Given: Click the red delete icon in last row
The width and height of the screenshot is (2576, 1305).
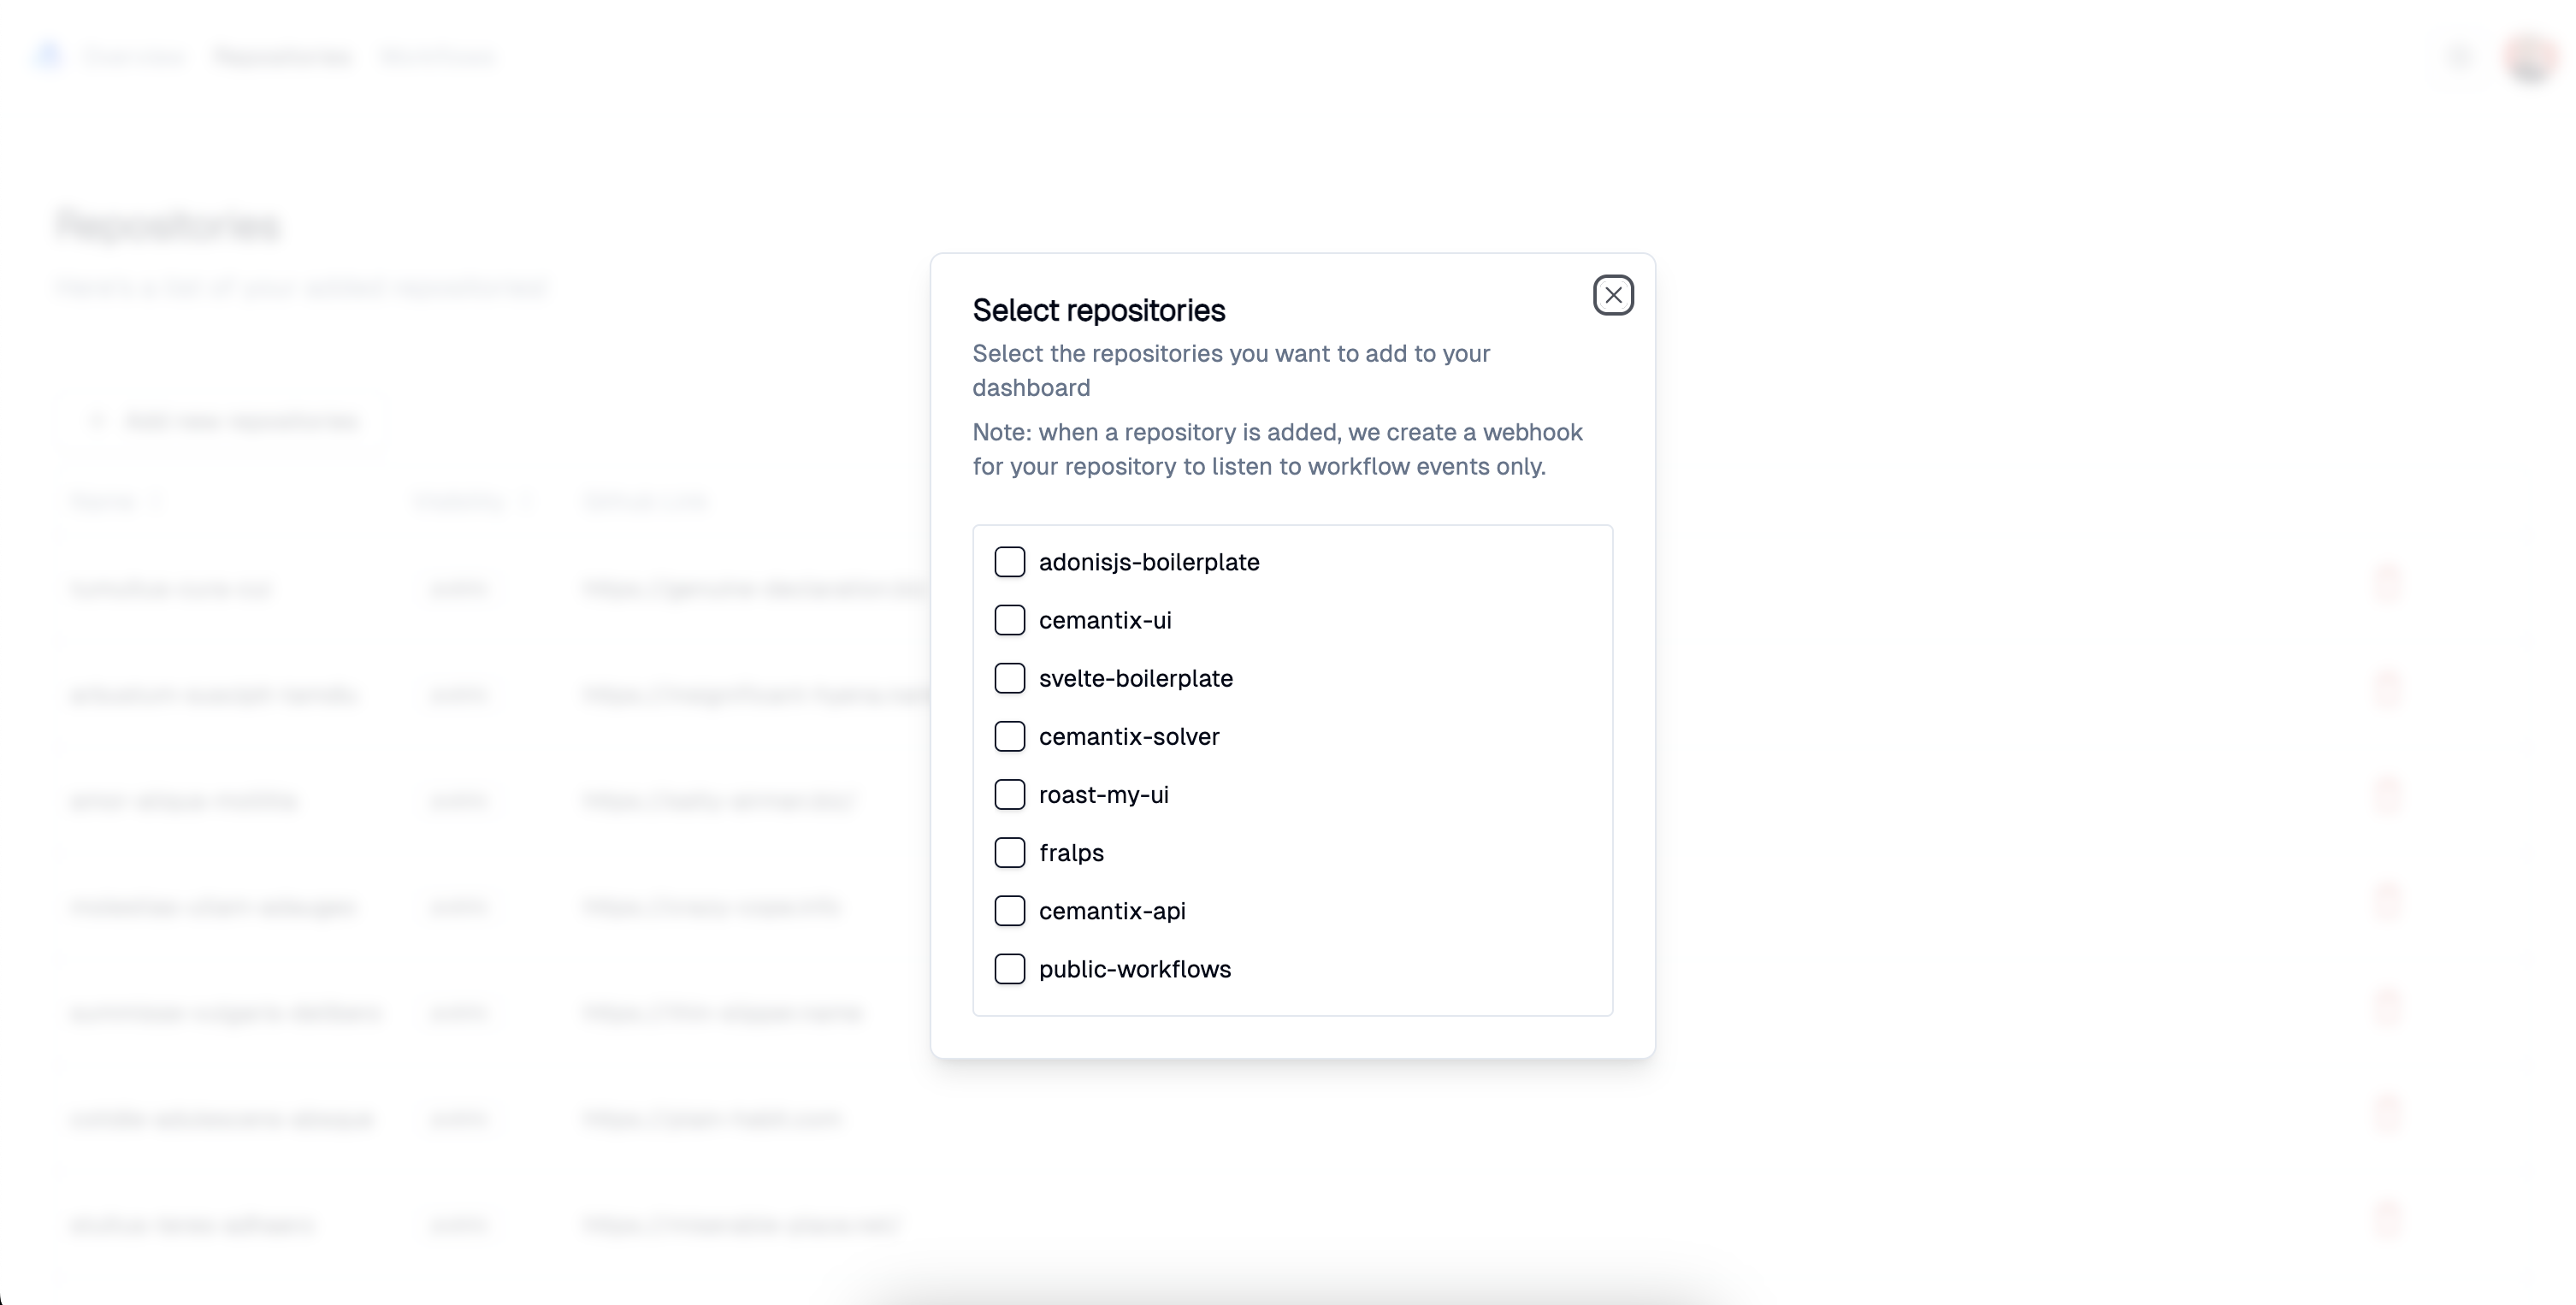Looking at the screenshot, I should (x=2387, y=1219).
